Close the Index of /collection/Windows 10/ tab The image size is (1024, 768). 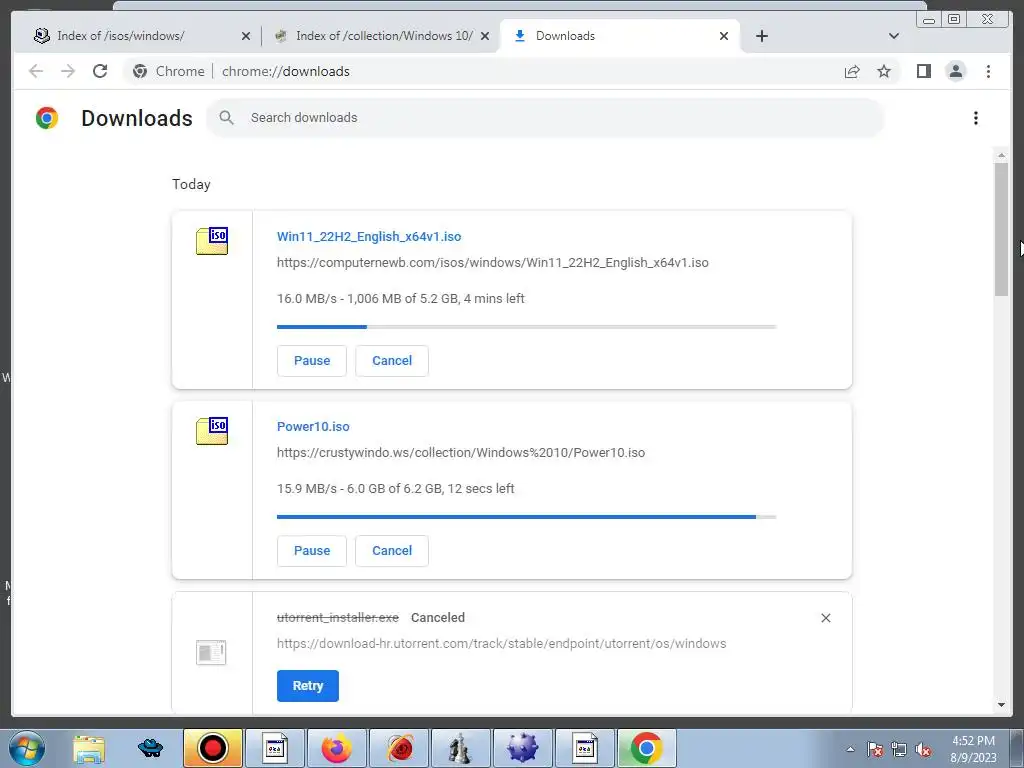click(485, 36)
